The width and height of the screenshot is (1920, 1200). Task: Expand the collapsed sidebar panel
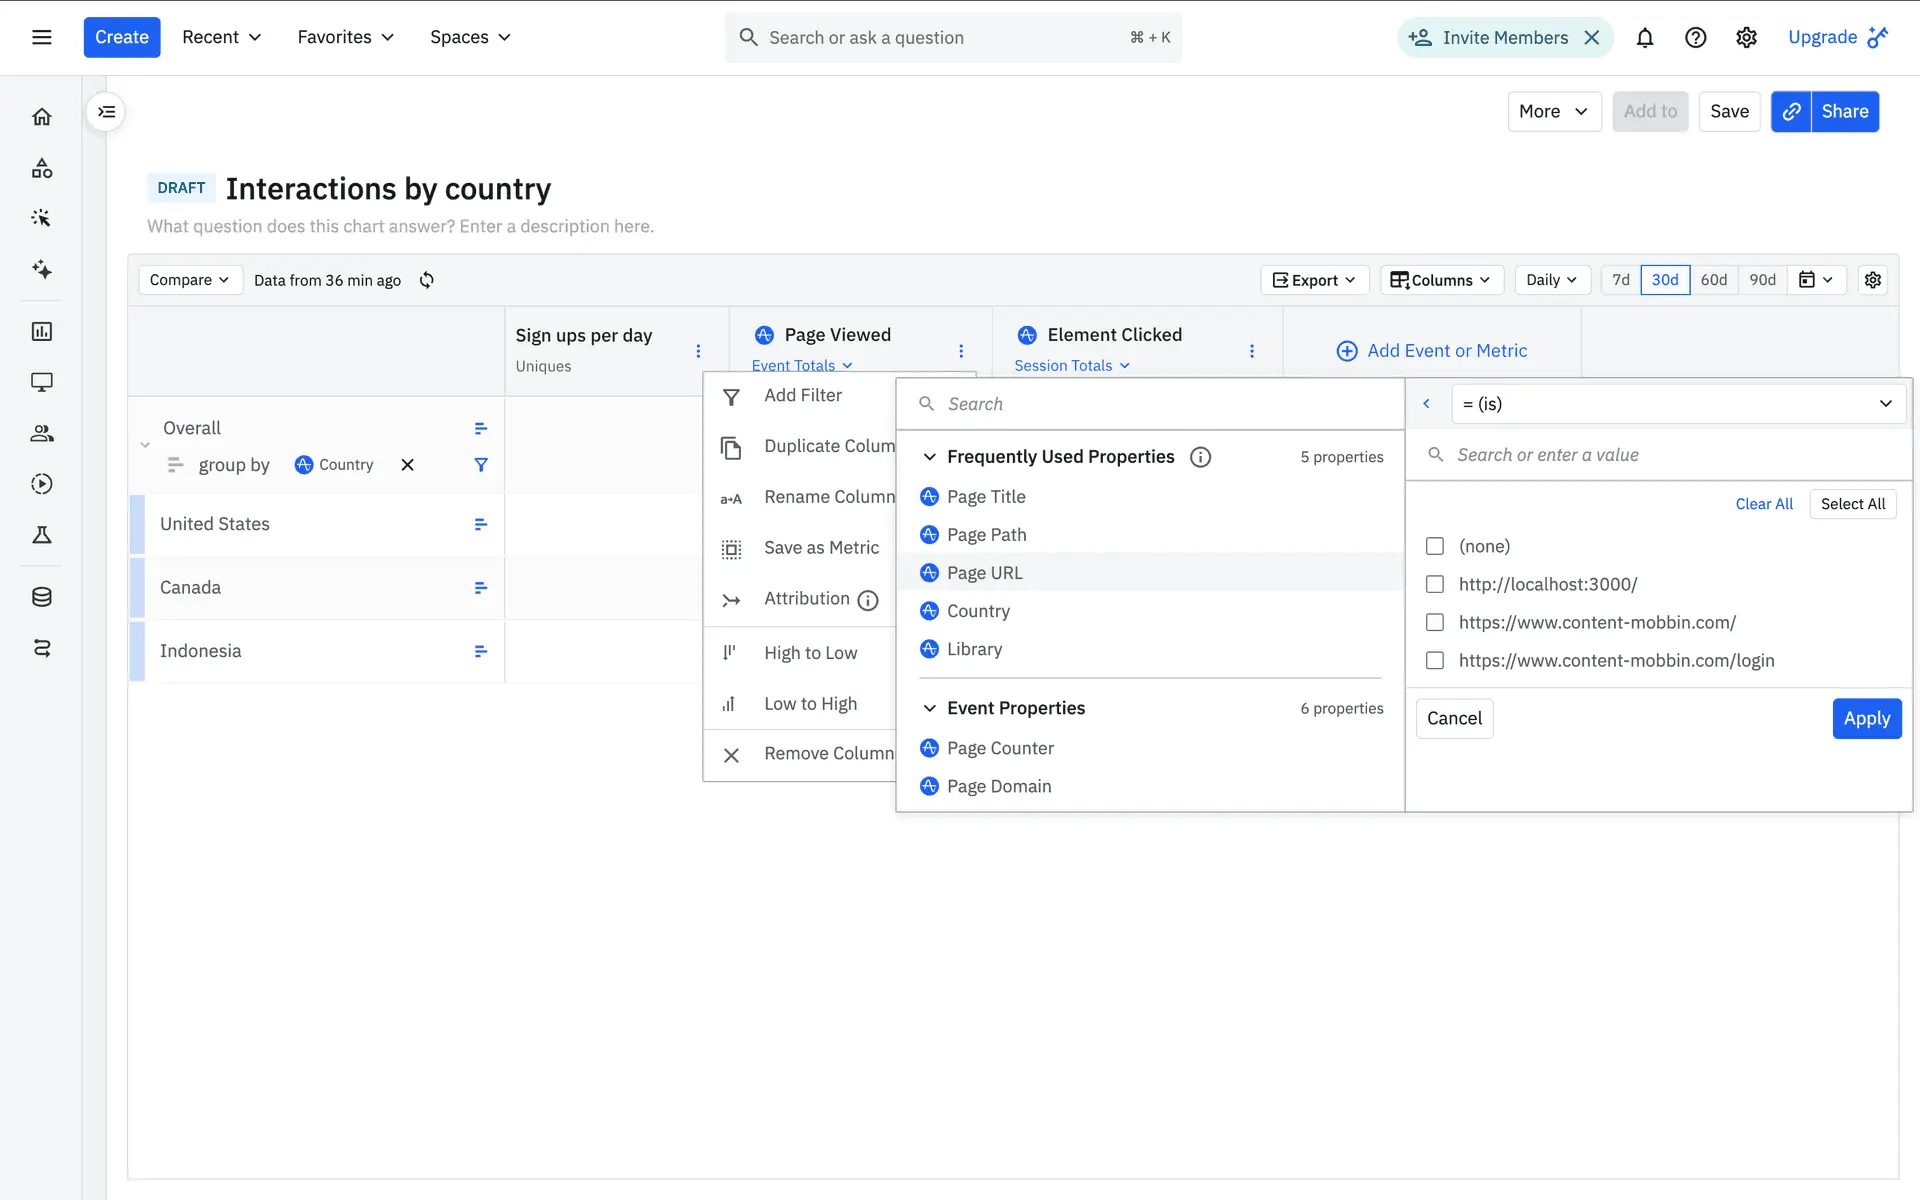[x=107, y=112]
